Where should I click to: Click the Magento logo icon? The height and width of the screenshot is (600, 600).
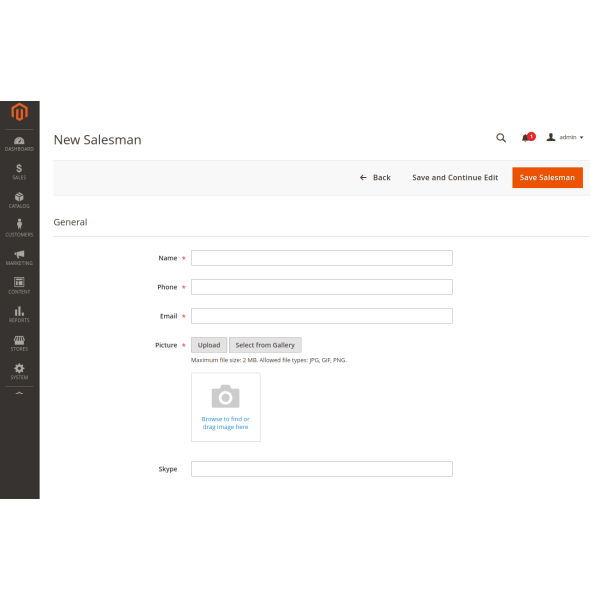tap(19, 112)
